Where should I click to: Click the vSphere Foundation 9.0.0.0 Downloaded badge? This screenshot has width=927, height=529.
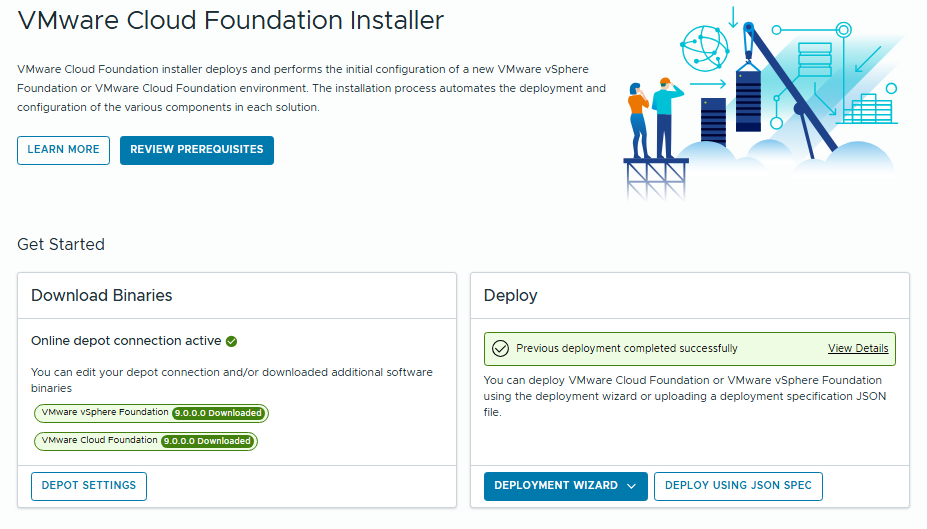(218, 413)
